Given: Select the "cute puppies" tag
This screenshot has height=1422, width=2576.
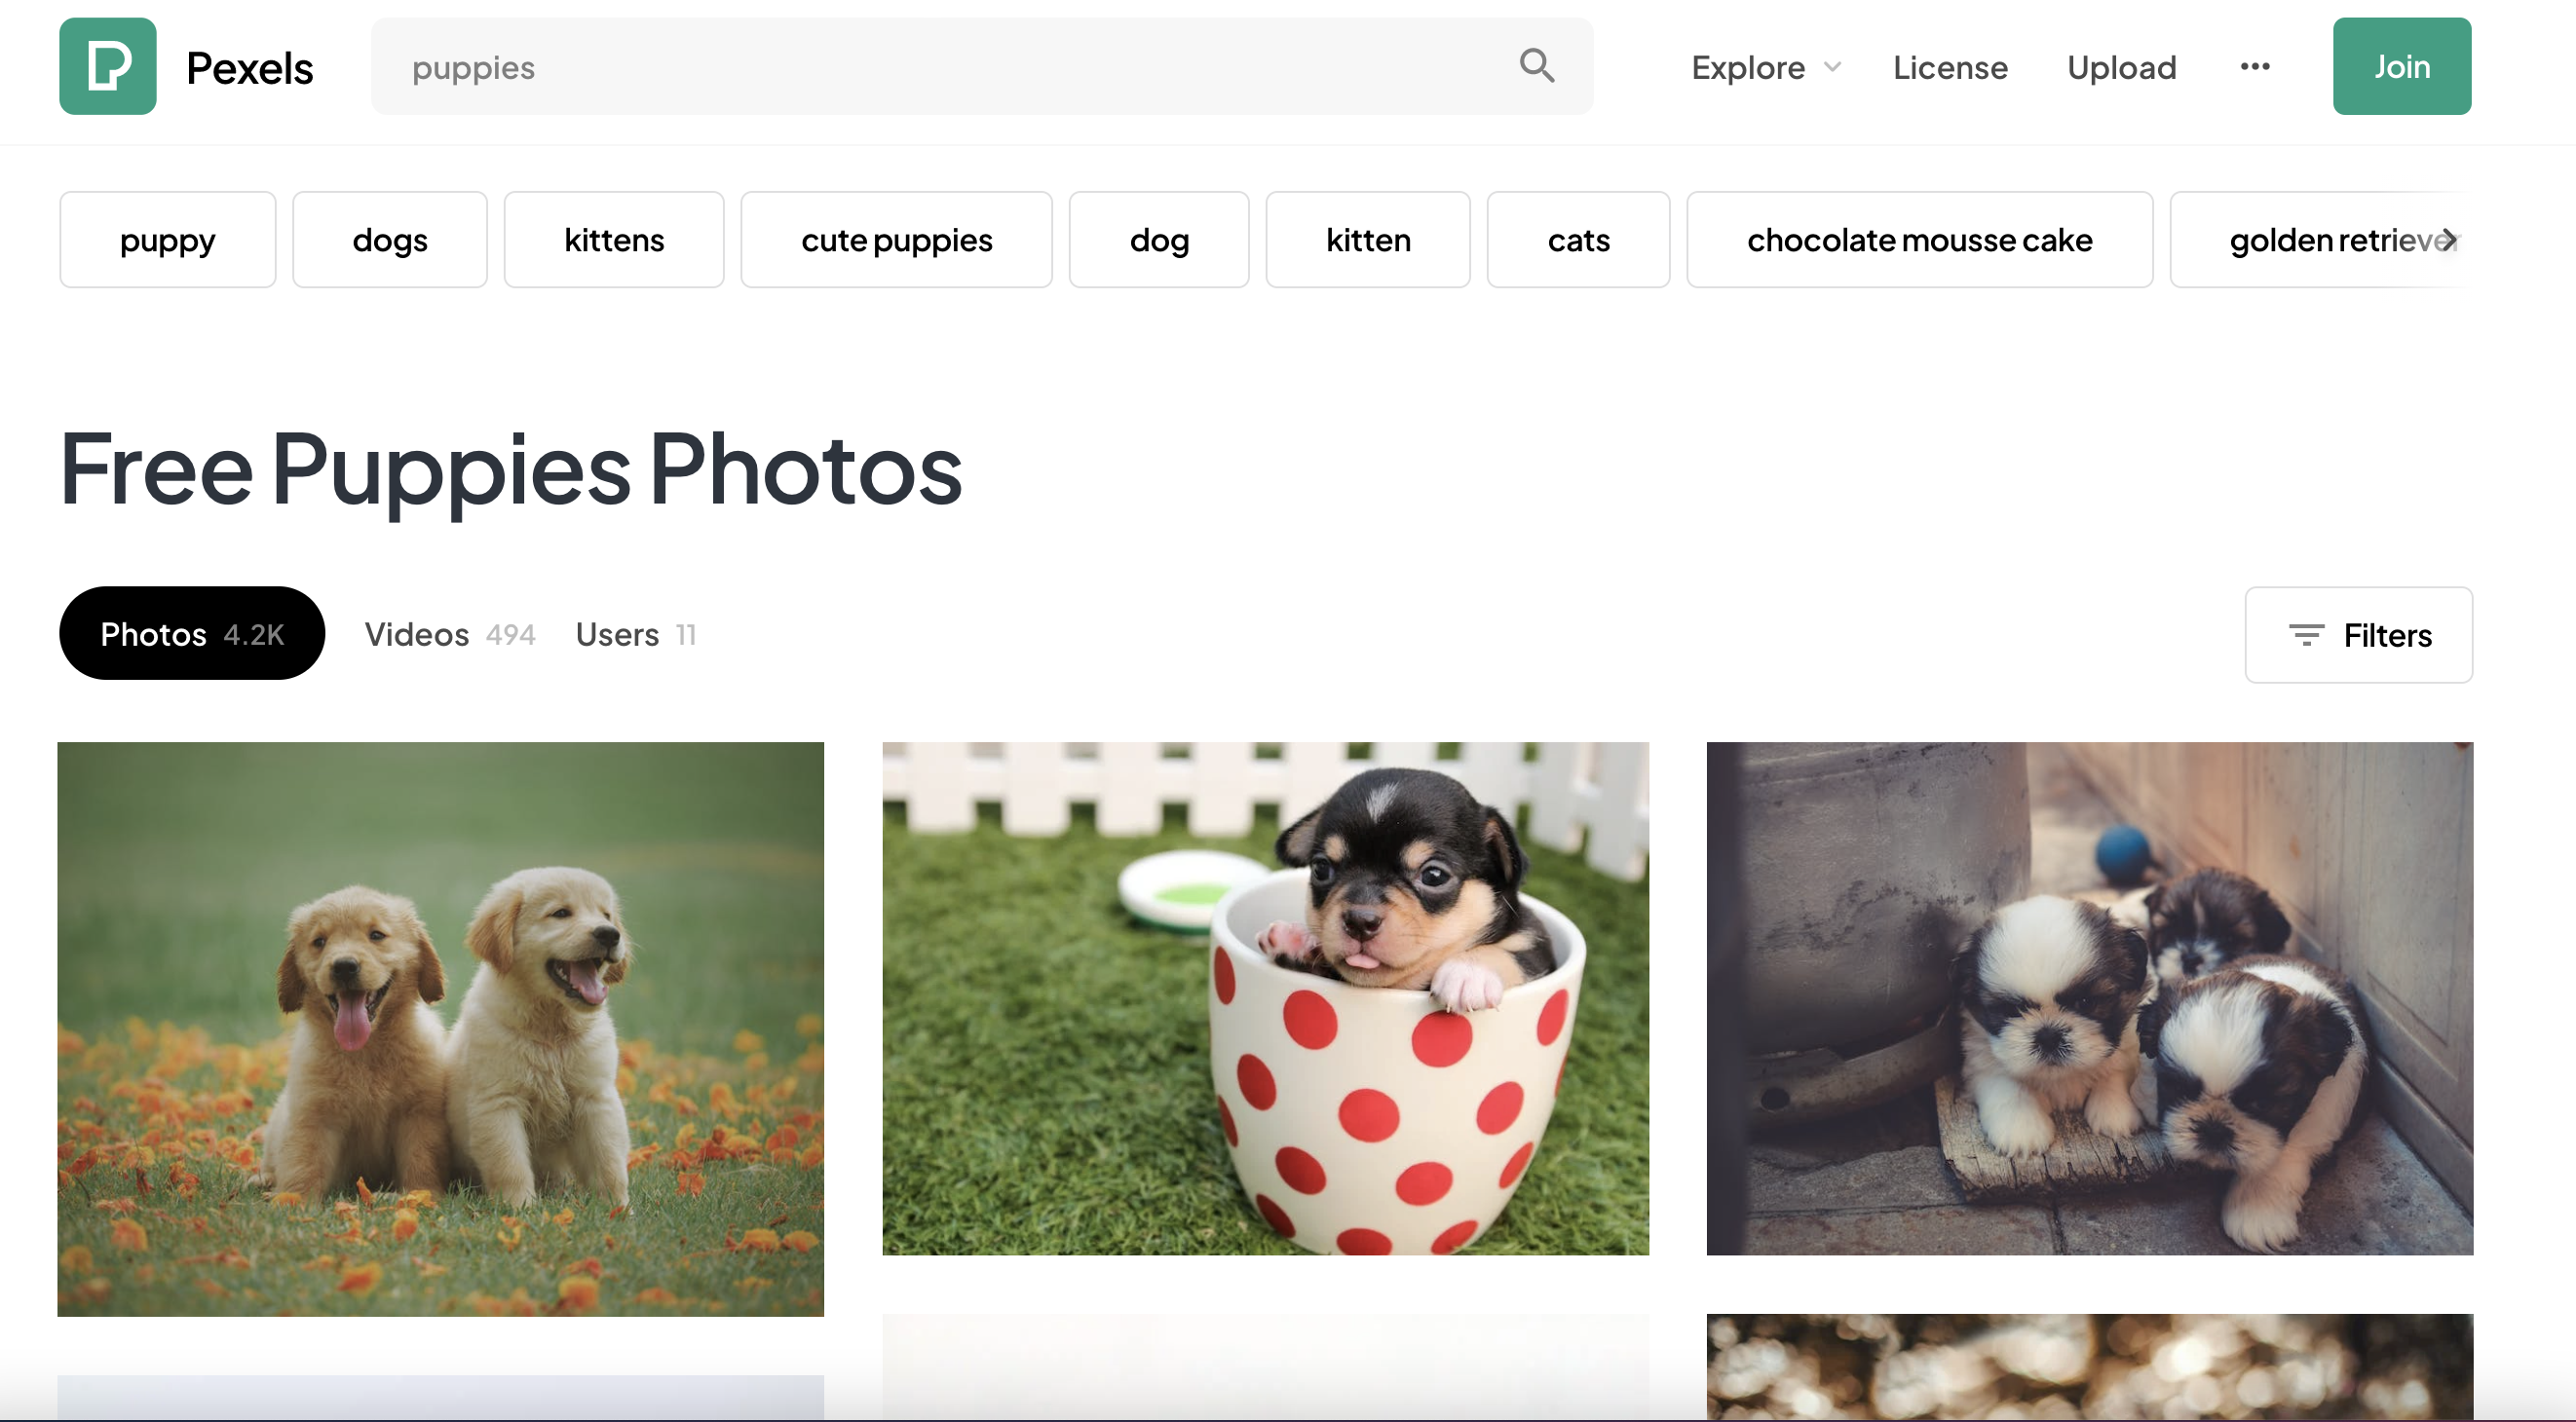Looking at the screenshot, I should pyautogui.click(x=896, y=240).
